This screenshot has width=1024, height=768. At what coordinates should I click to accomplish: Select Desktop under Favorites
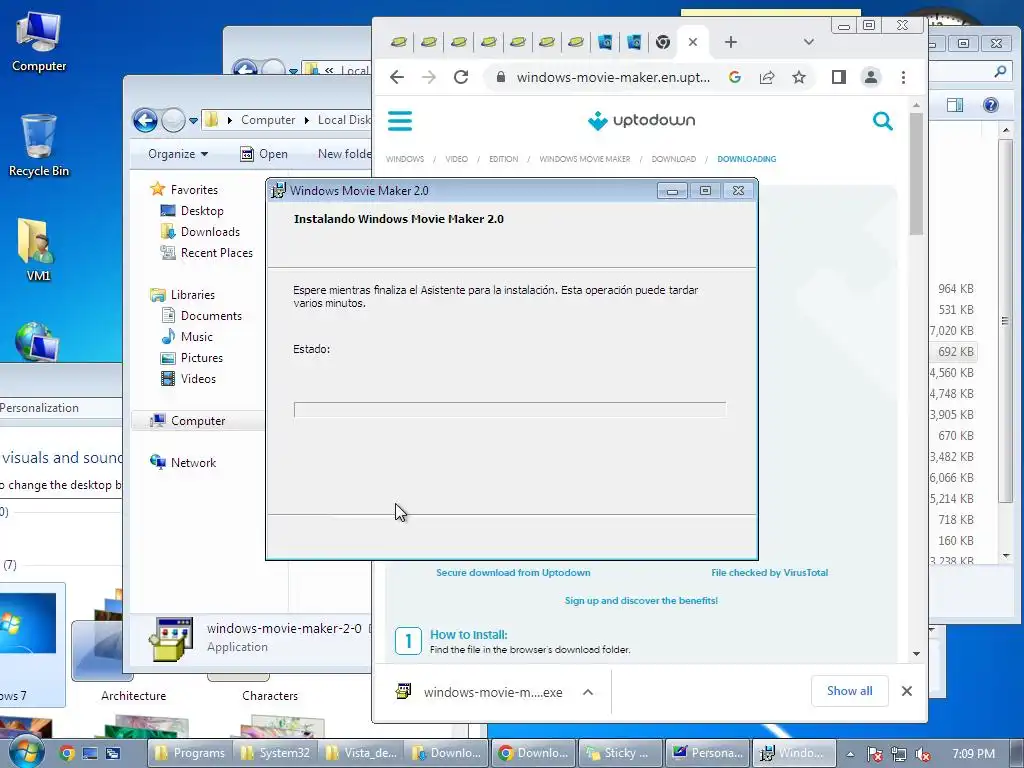click(192, 210)
